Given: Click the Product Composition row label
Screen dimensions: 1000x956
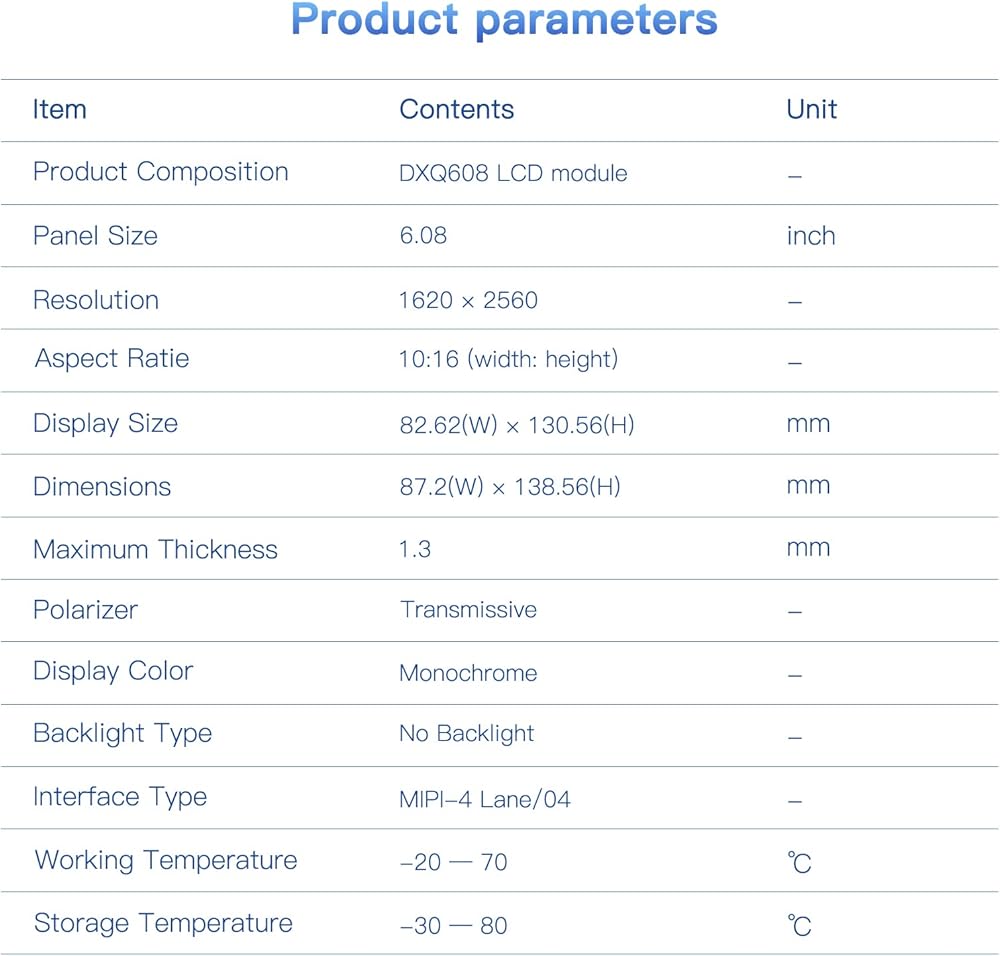Looking at the screenshot, I should [x=160, y=172].
